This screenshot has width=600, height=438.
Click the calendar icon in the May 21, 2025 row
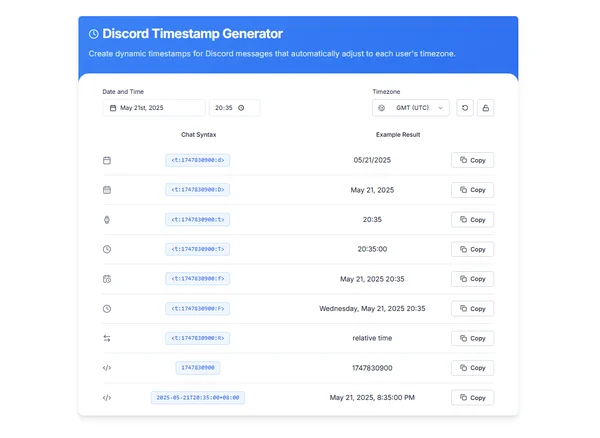107,190
